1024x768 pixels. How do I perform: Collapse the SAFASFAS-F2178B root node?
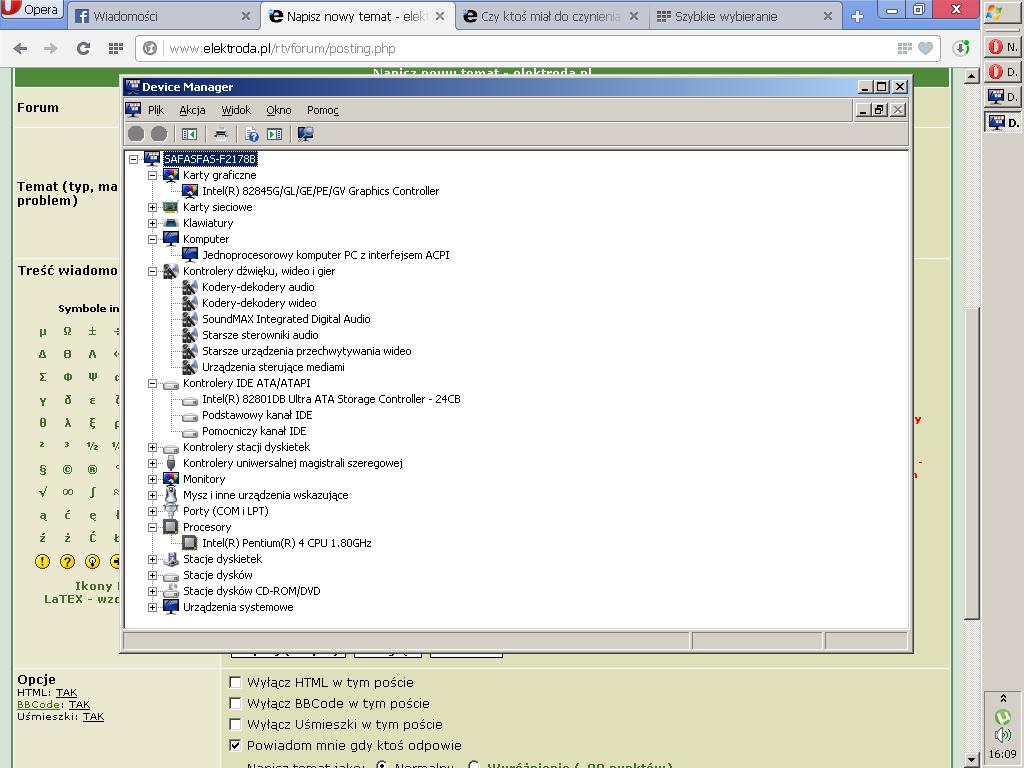(x=134, y=159)
